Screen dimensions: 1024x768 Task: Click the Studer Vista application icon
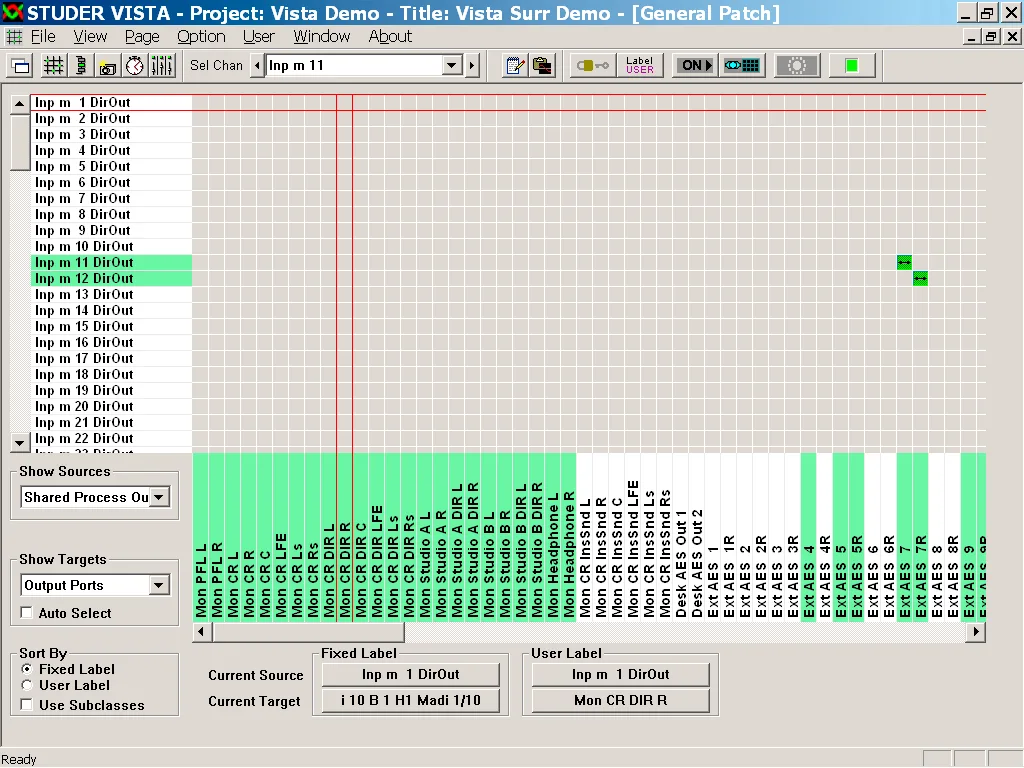[x=12, y=12]
